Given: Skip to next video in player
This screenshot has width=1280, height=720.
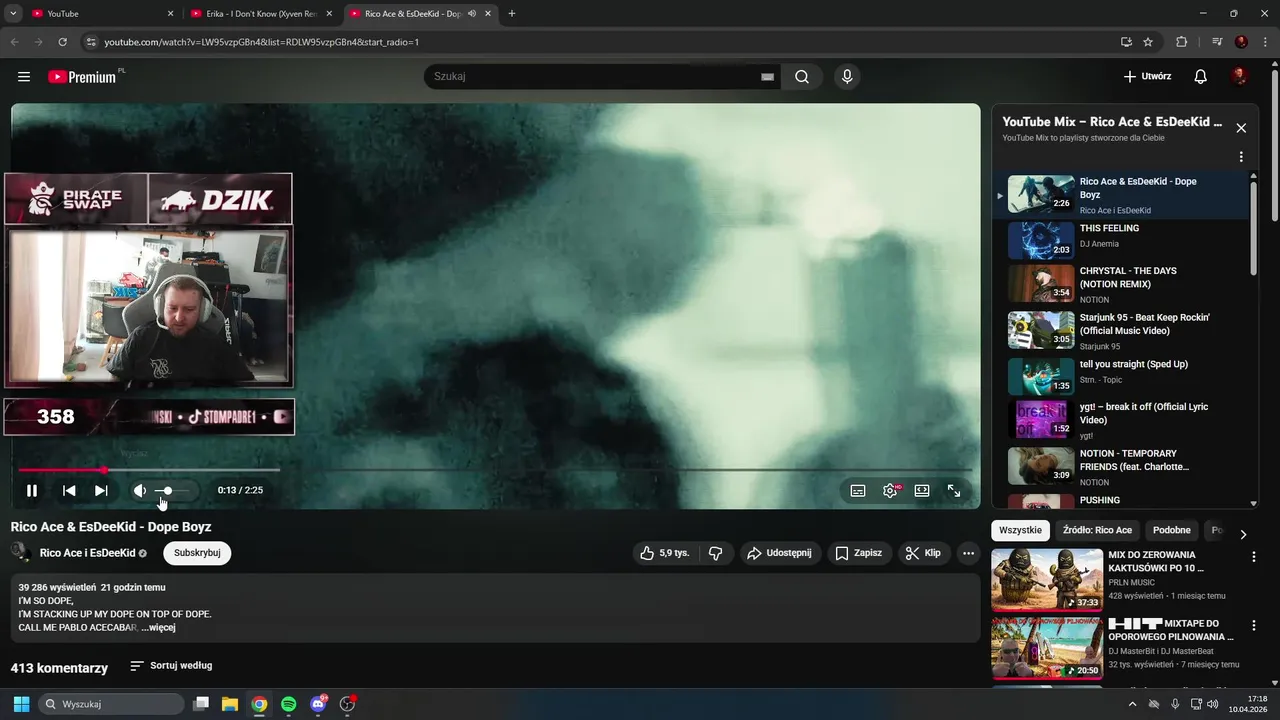Looking at the screenshot, I should pyautogui.click(x=101, y=491).
